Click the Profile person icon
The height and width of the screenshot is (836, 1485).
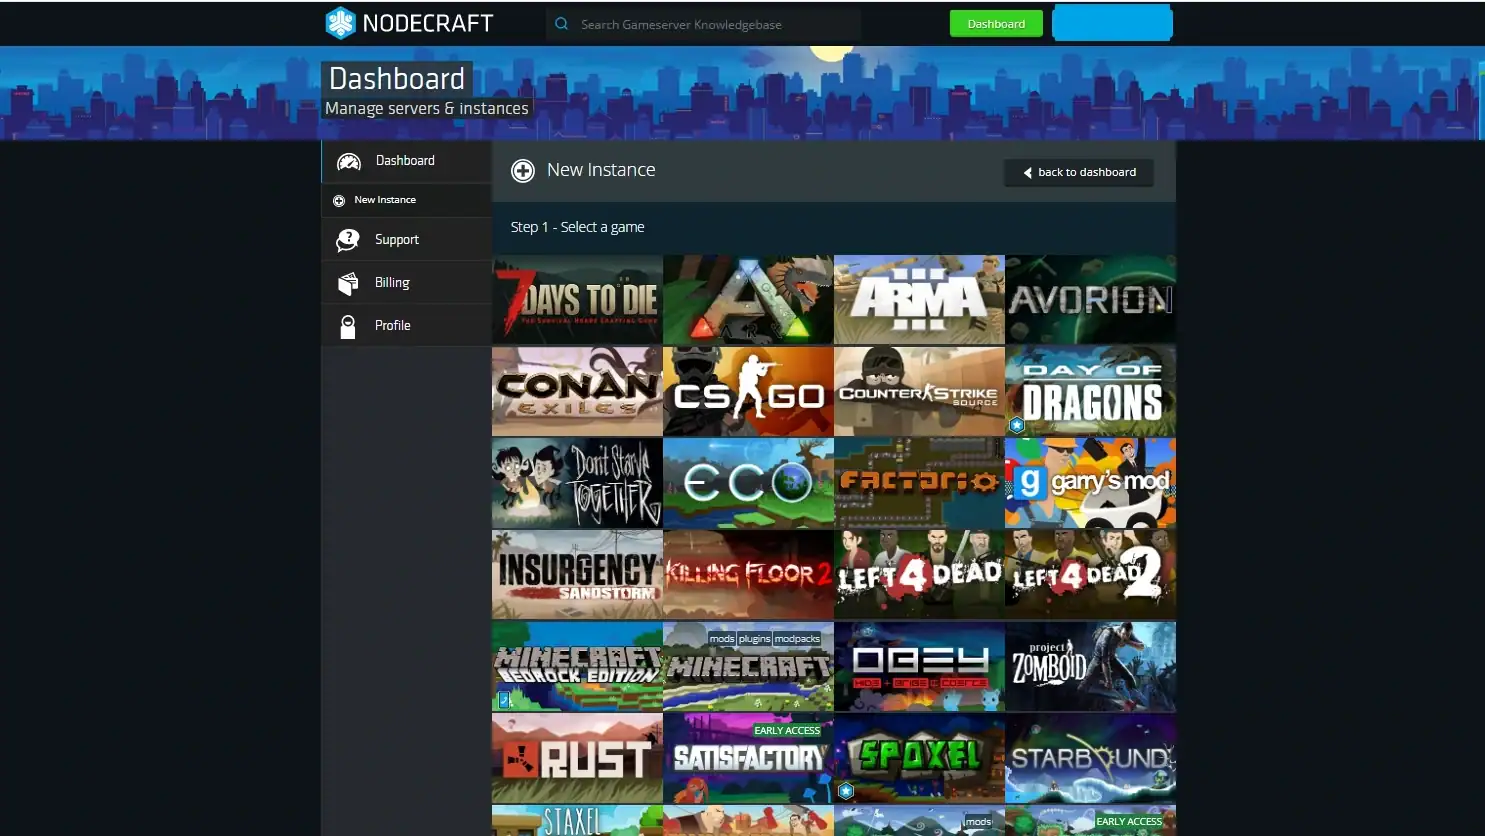coord(348,327)
